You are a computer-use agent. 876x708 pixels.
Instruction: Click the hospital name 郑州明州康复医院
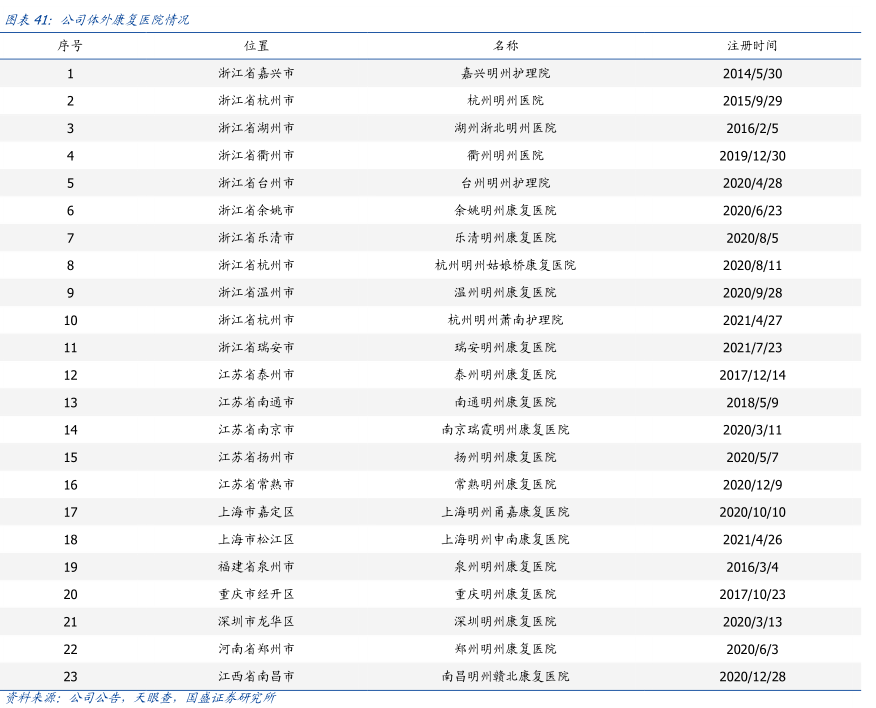[506, 648]
